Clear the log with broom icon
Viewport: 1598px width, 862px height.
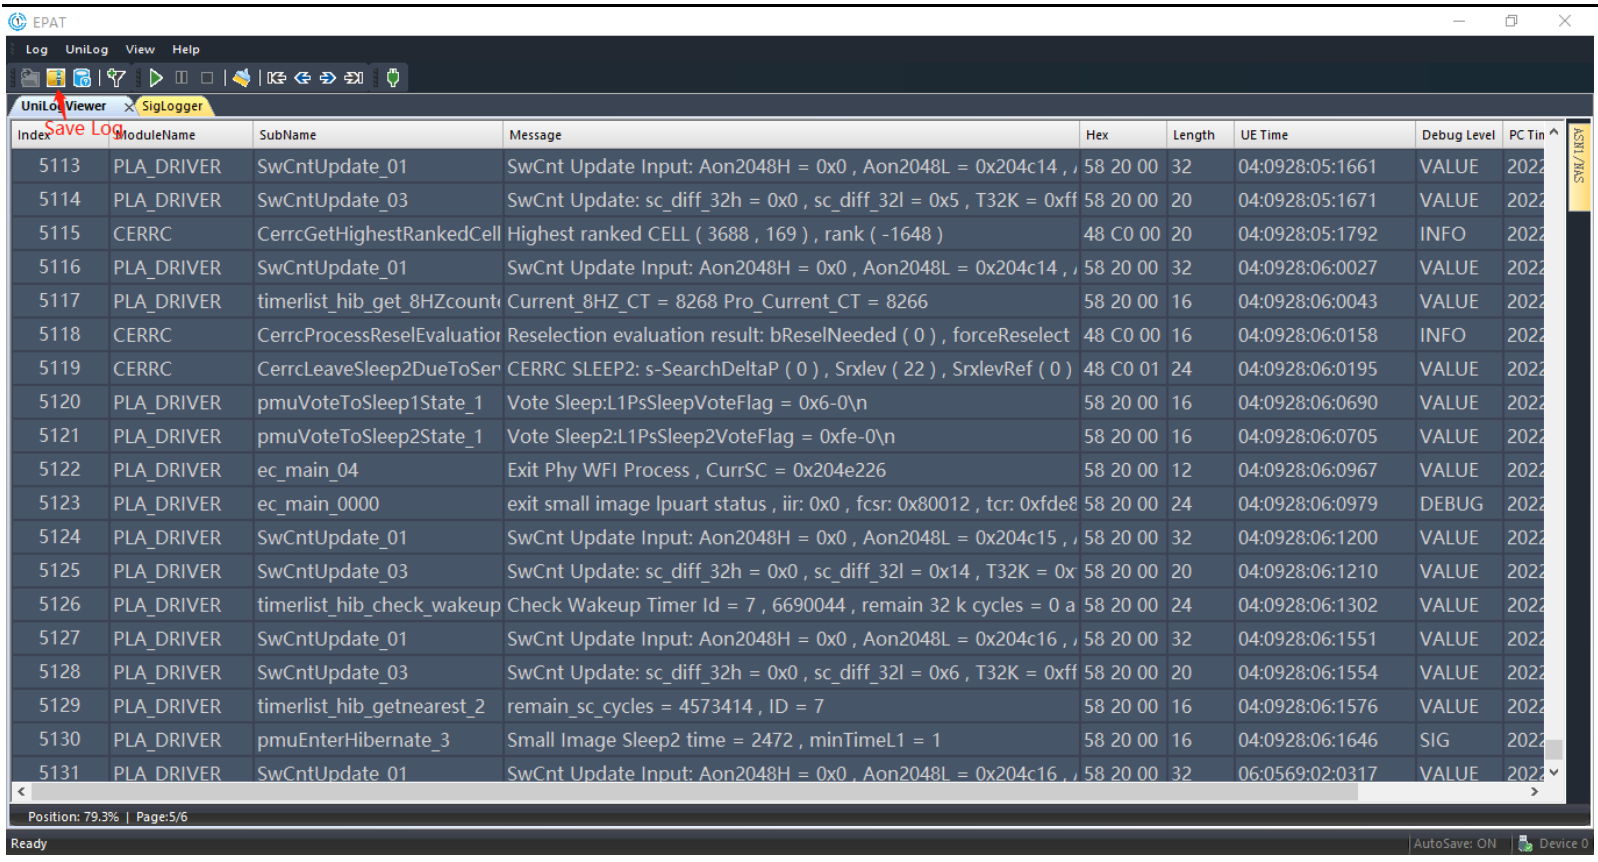pyautogui.click(x=241, y=78)
